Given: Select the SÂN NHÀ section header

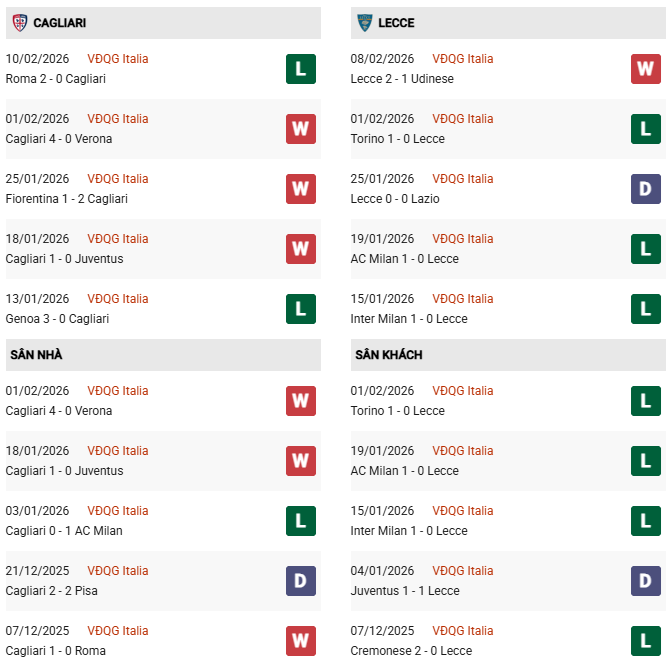Looking at the screenshot, I should click(36, 355).
